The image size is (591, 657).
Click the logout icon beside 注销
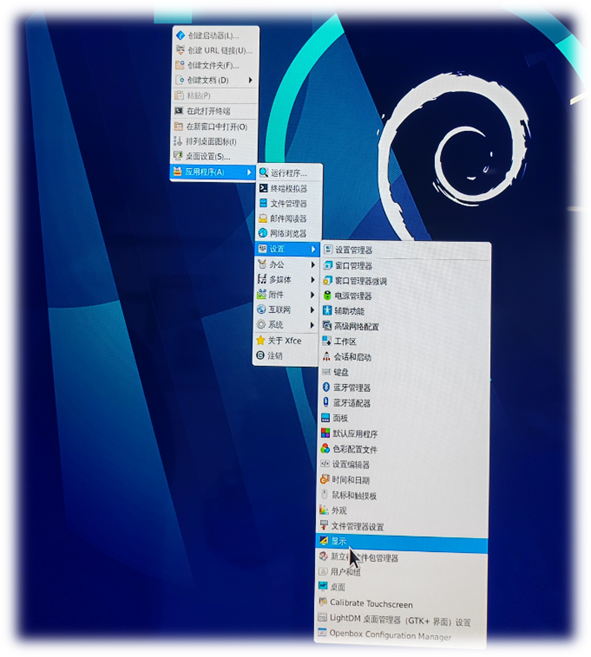[260, 355]
